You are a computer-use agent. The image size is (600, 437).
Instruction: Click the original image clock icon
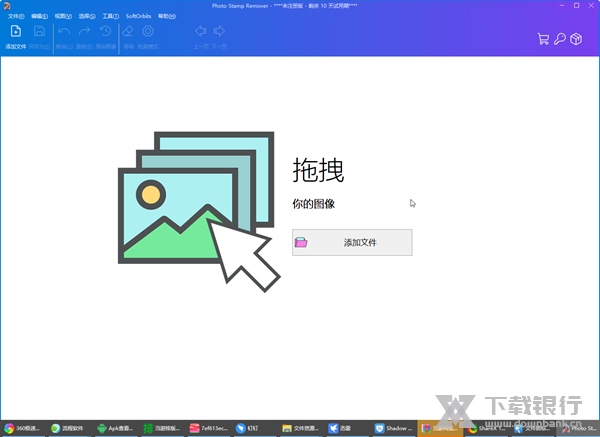106,31
